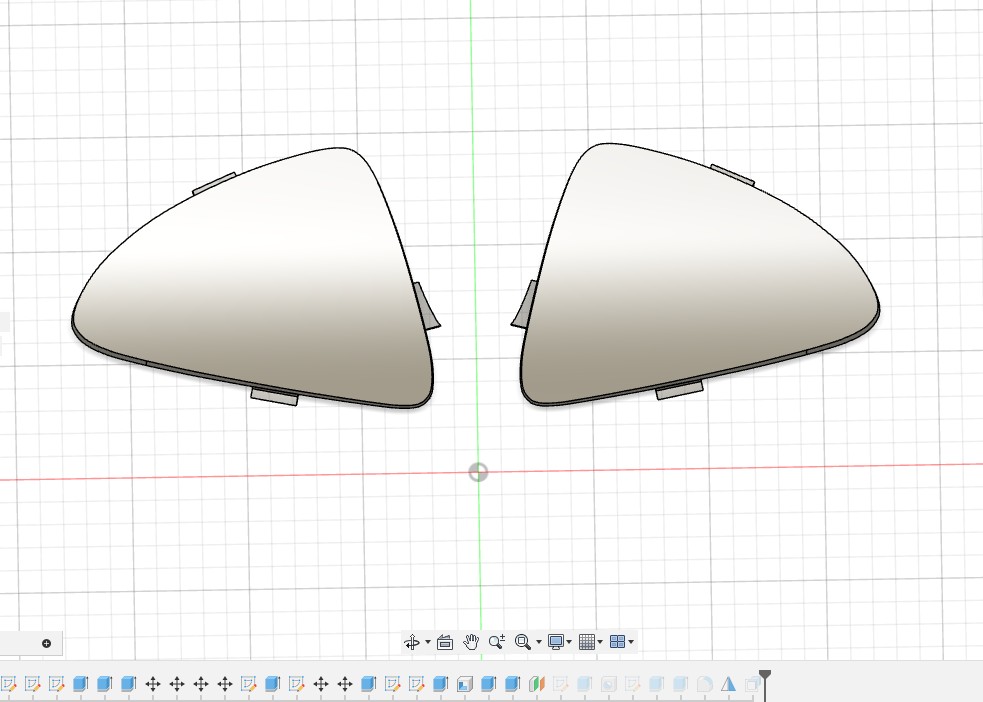This screenshot has width=983, height=702.
Task: Expand the comments panel plus button
Action: 46,644
